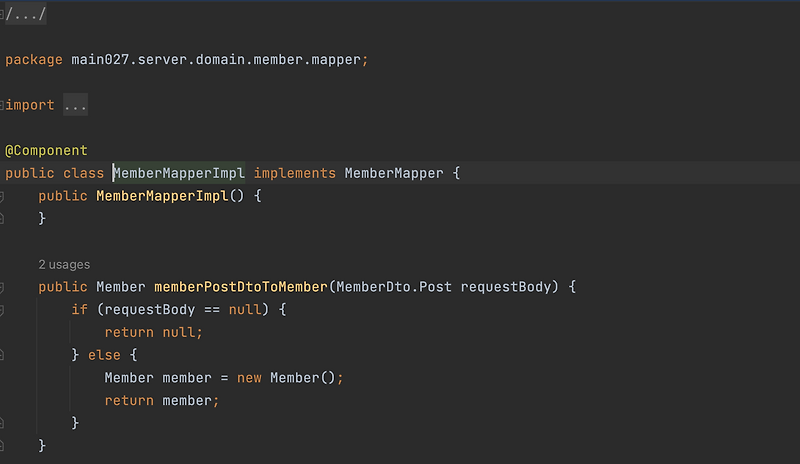Click the return null; statement
The width and height of the screenshot is (800, 464).
tap(154, 332)
